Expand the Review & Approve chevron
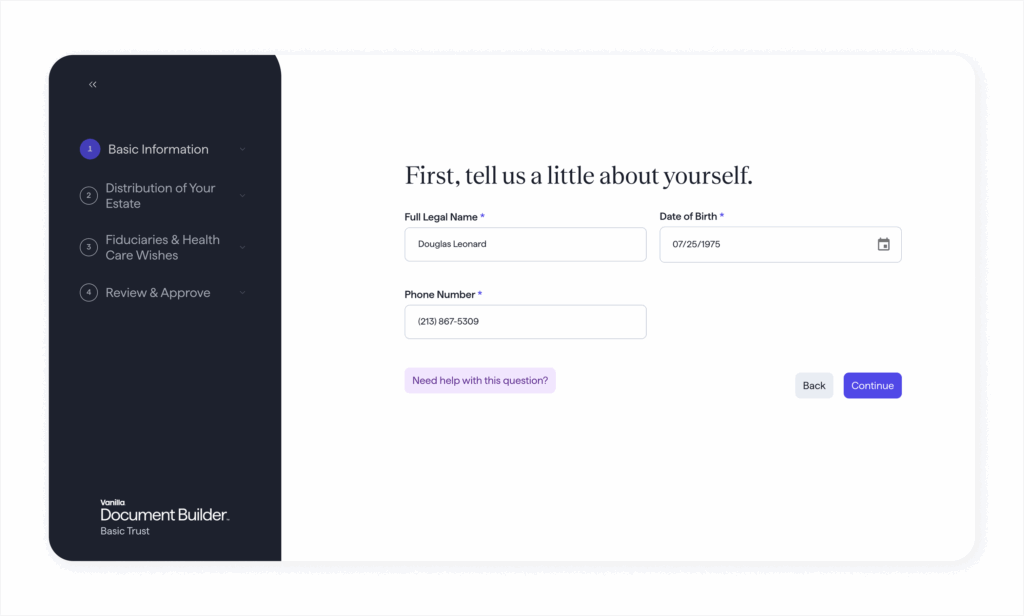The height and width of the screenshot is (616, 1024). (242, 293)
